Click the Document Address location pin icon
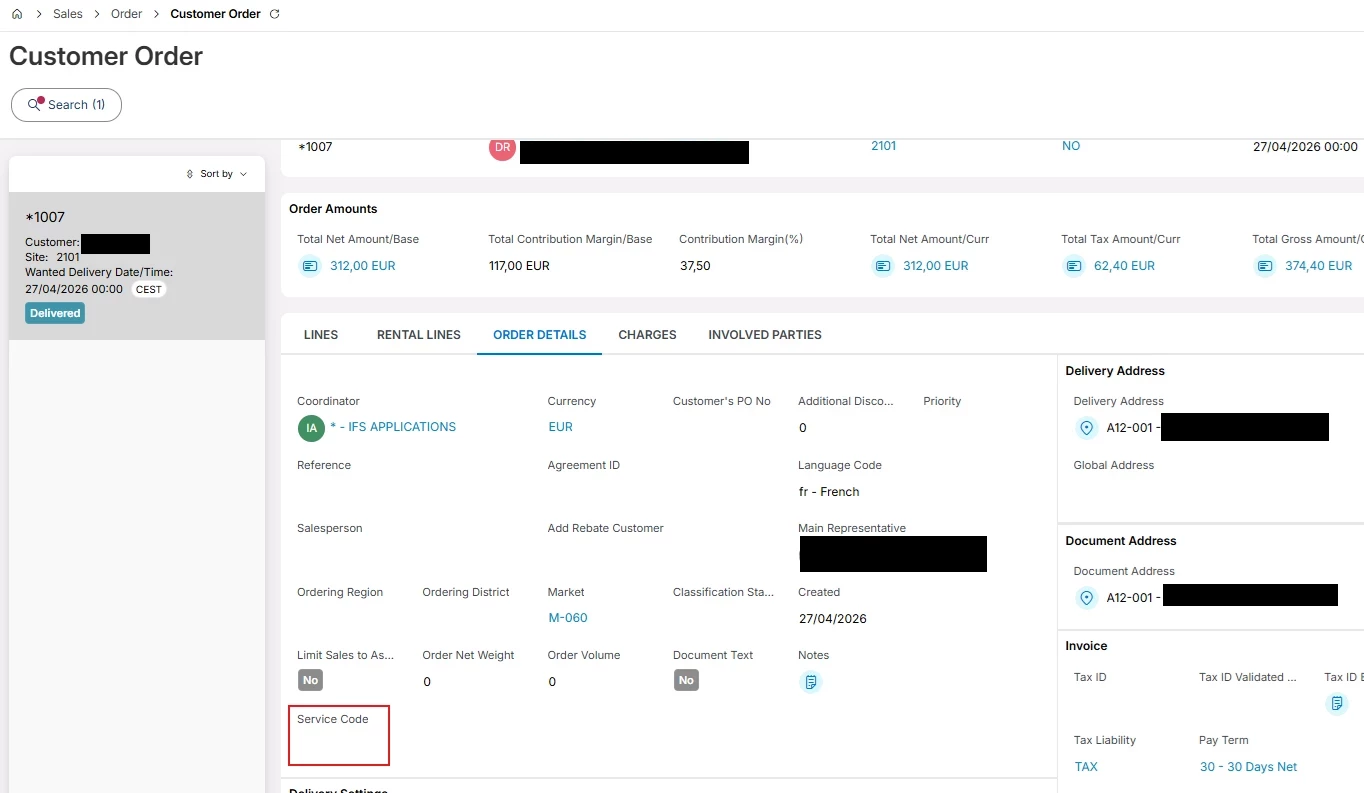The width and height of the screenshot is (1364, 793). point(1086,598)
